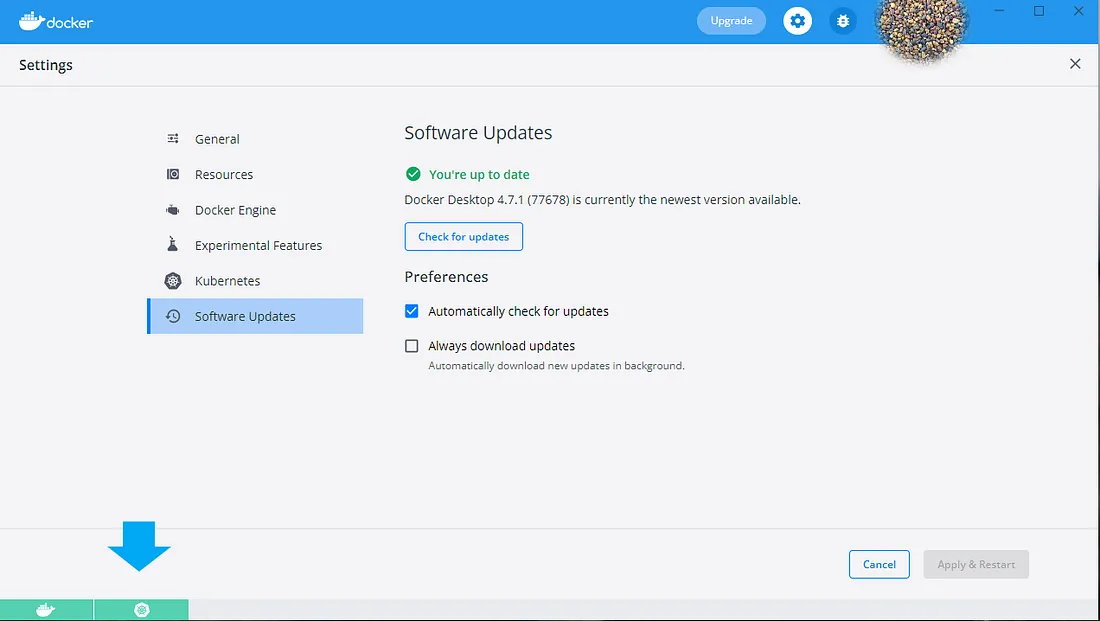Click the green up-to-date checkmark icon
Image resolution: width=1100 pixels, height=621 pixels.
click(413, 174)
